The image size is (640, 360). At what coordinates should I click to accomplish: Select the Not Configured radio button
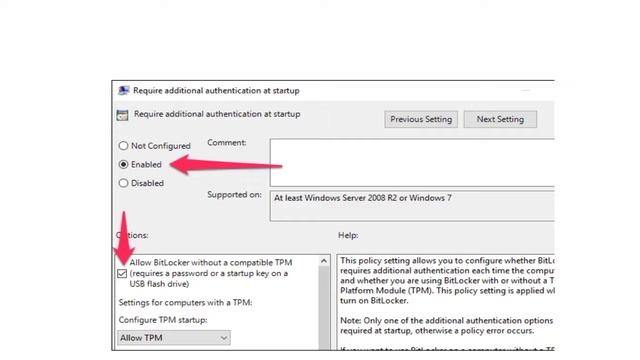[123, 146]
